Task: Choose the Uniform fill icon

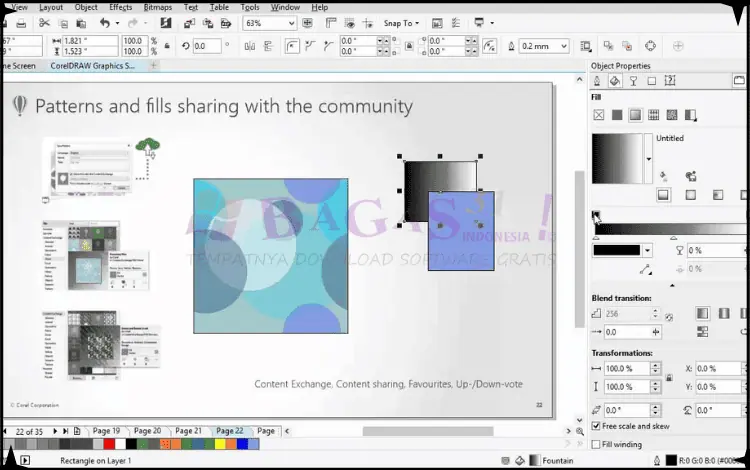Action: [616, 116]
